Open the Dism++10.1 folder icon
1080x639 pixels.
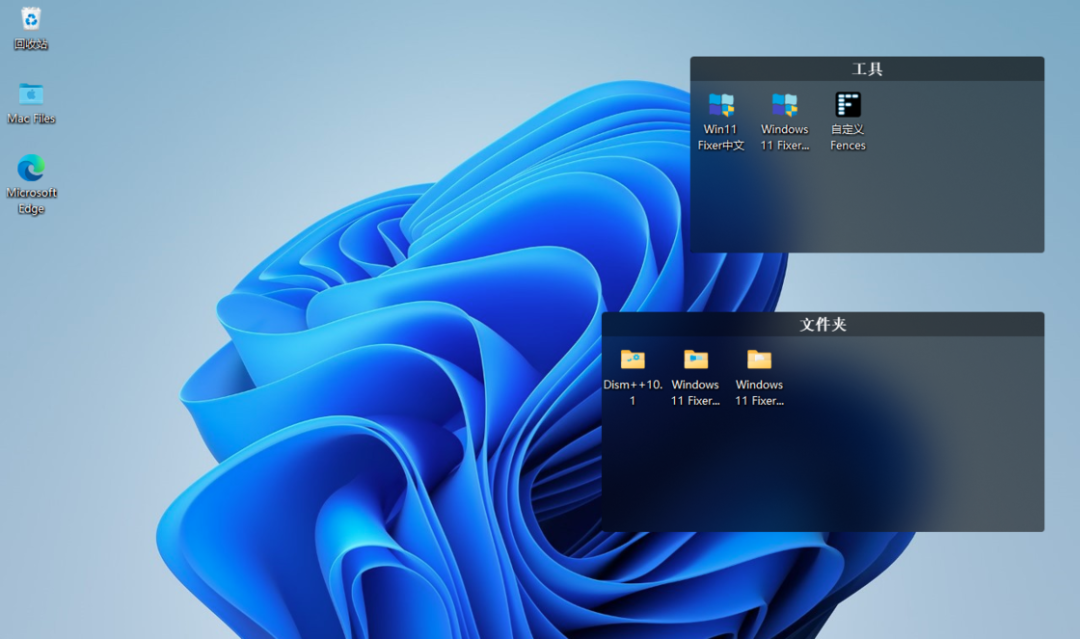pos(632,360)
